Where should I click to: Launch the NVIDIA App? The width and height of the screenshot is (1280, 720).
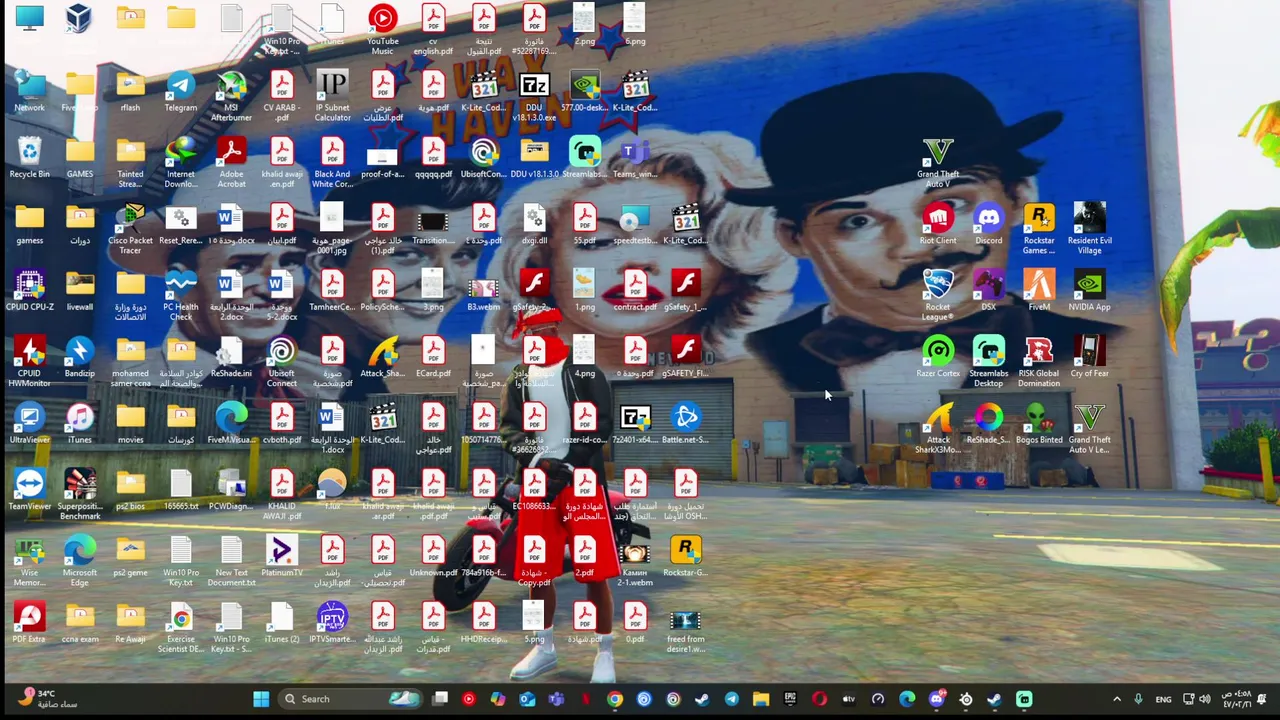pos(1089,291)
